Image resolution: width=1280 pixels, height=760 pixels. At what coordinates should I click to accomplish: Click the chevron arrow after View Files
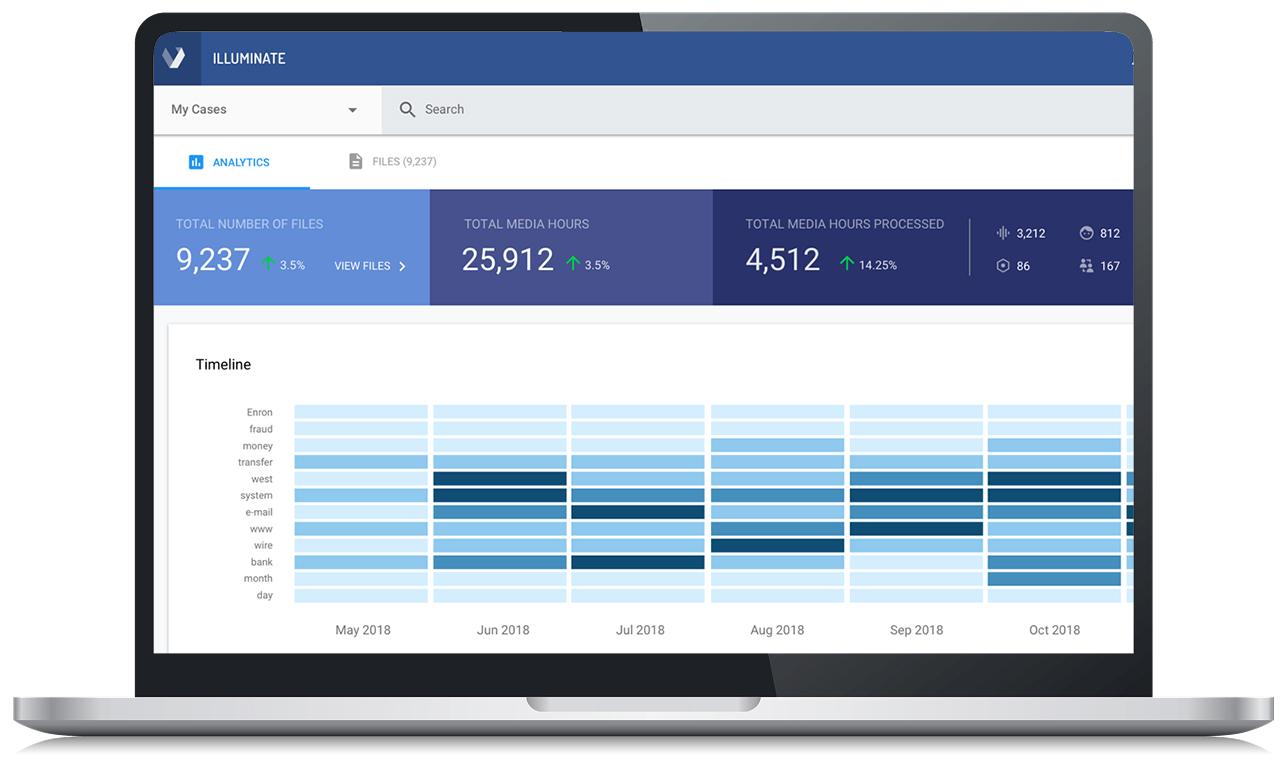pyautogui.click(x=402, y=266)
